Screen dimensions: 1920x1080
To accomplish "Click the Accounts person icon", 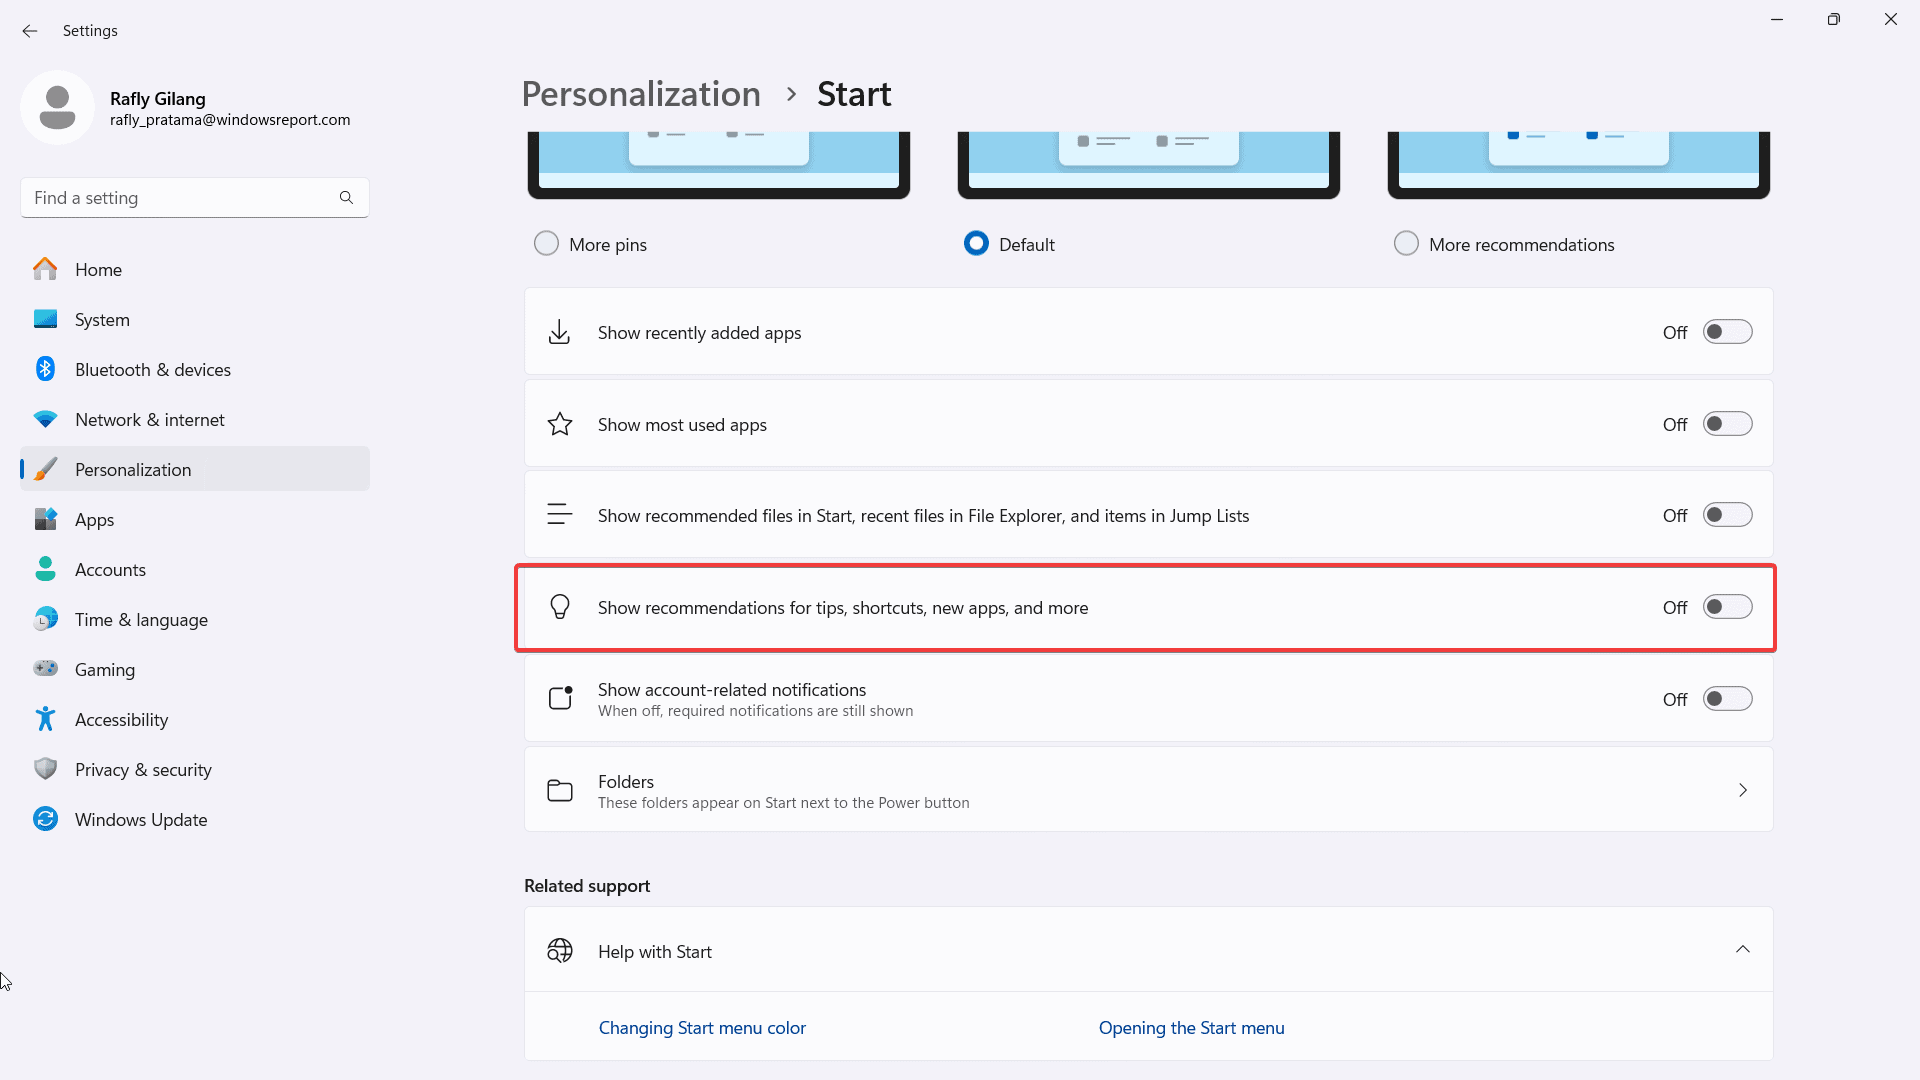I will pos(45,569).
